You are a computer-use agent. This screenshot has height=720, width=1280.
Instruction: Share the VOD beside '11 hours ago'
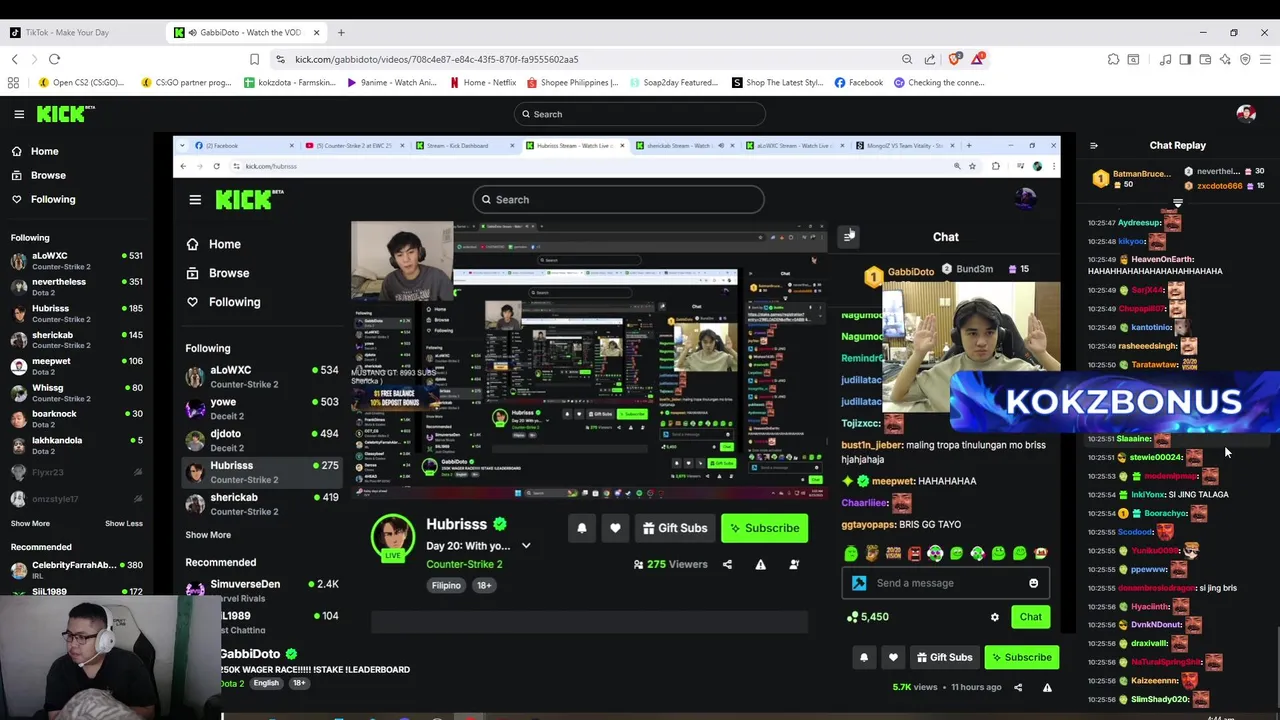click(1018, 687)
